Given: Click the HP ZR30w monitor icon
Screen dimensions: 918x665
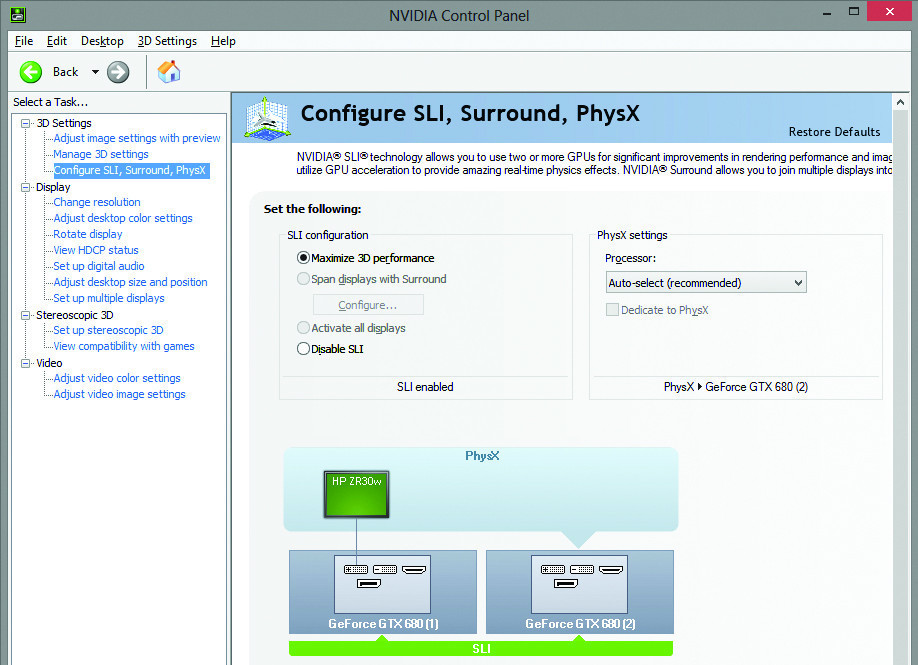Looking at the screenshot, I should pyautogui.click(x=355, y=493).
